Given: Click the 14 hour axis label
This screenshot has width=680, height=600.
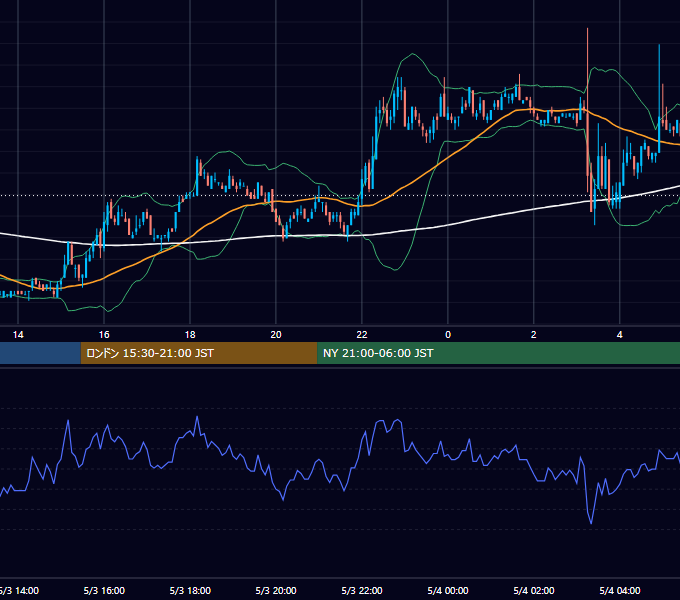Looking at the screenshot, I should (x=18, y=335).
